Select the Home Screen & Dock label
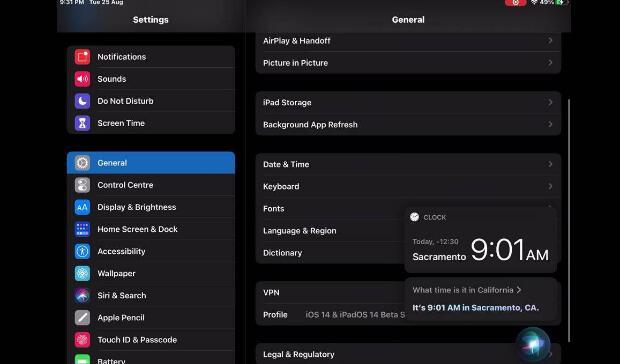The height and width of the screenshot is (364, 620). (x=137, y=229)
